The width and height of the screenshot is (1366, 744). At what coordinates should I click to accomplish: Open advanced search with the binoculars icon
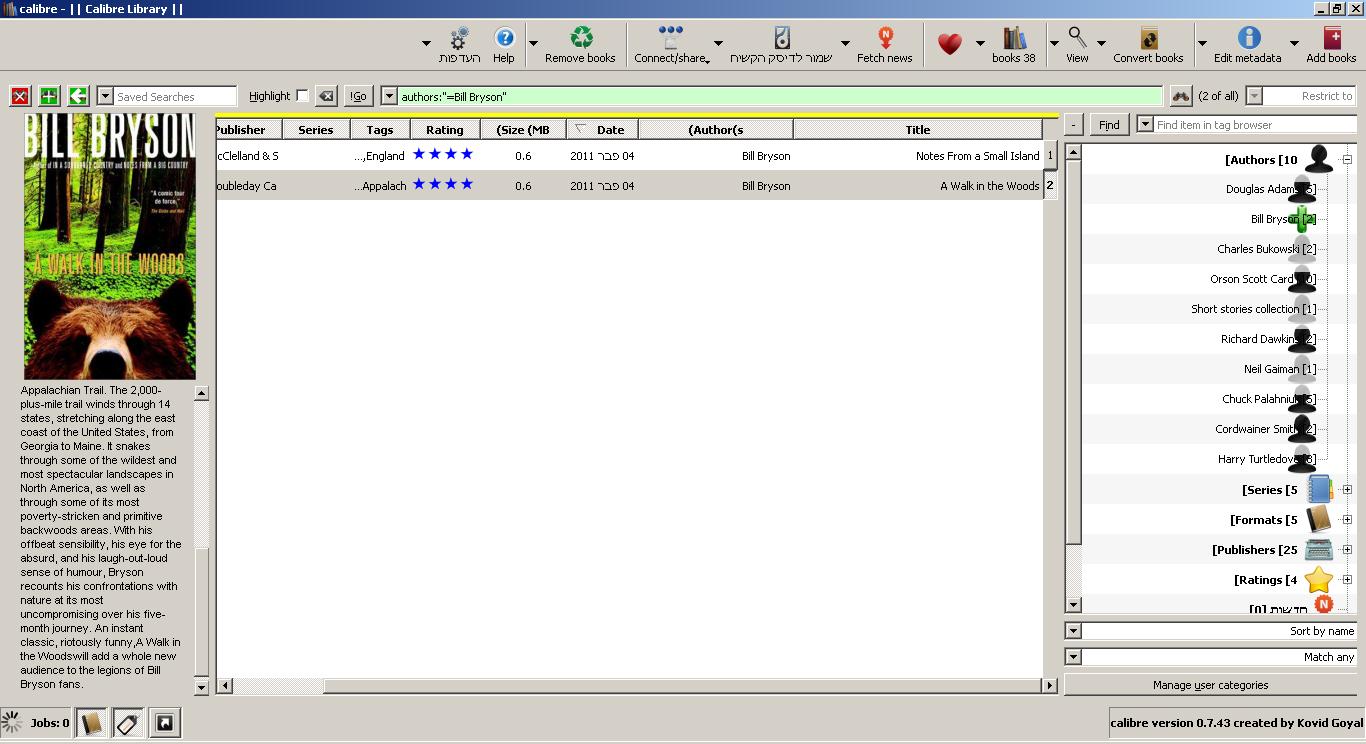coord(1181,96)
